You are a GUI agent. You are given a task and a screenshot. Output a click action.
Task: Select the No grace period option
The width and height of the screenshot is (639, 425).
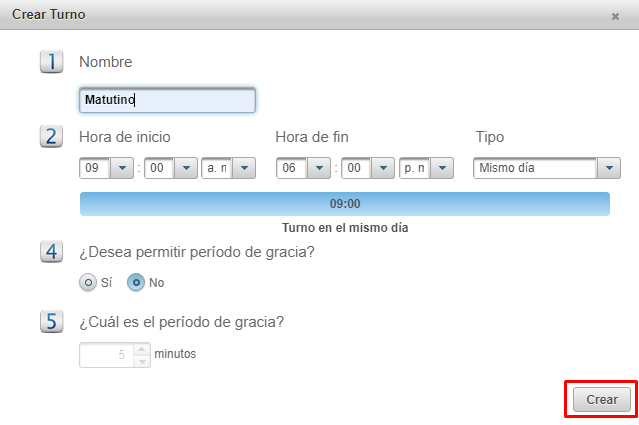point(136,283)
